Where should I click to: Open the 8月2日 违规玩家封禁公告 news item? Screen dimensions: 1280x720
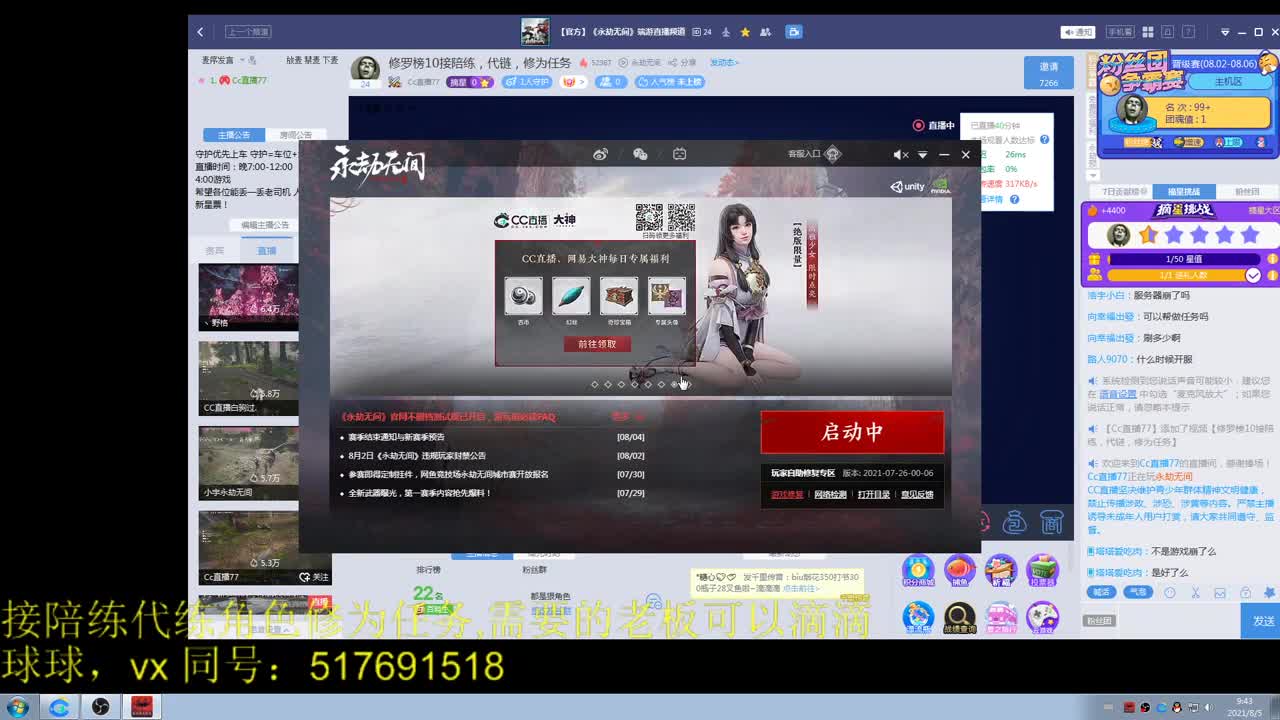pyautogui.click(x=417, y=455)
